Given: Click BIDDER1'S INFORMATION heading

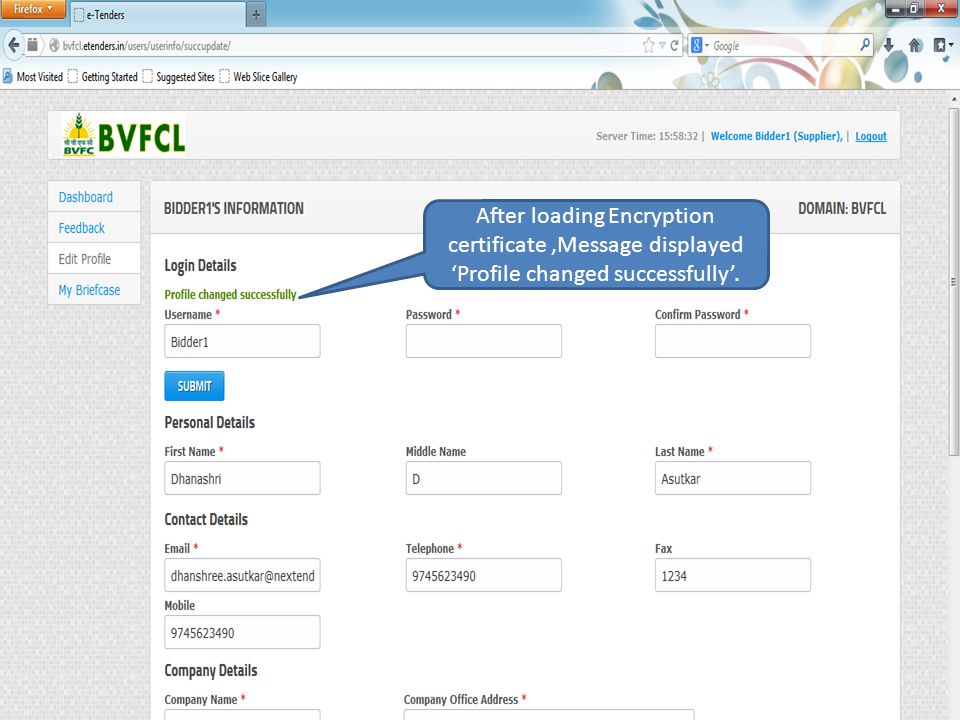Looking at the screenshot, I should point(234,208).
